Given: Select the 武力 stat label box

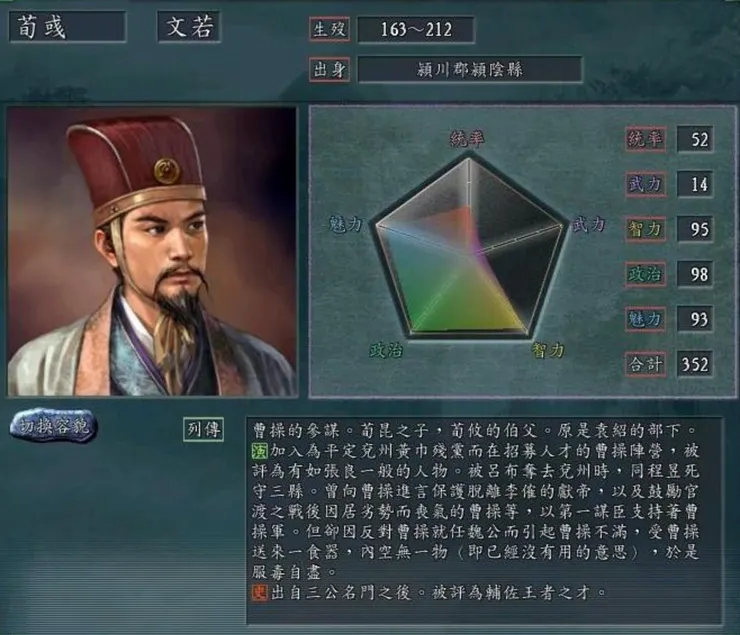Looking at the screenshot, I should coord(646,184).
